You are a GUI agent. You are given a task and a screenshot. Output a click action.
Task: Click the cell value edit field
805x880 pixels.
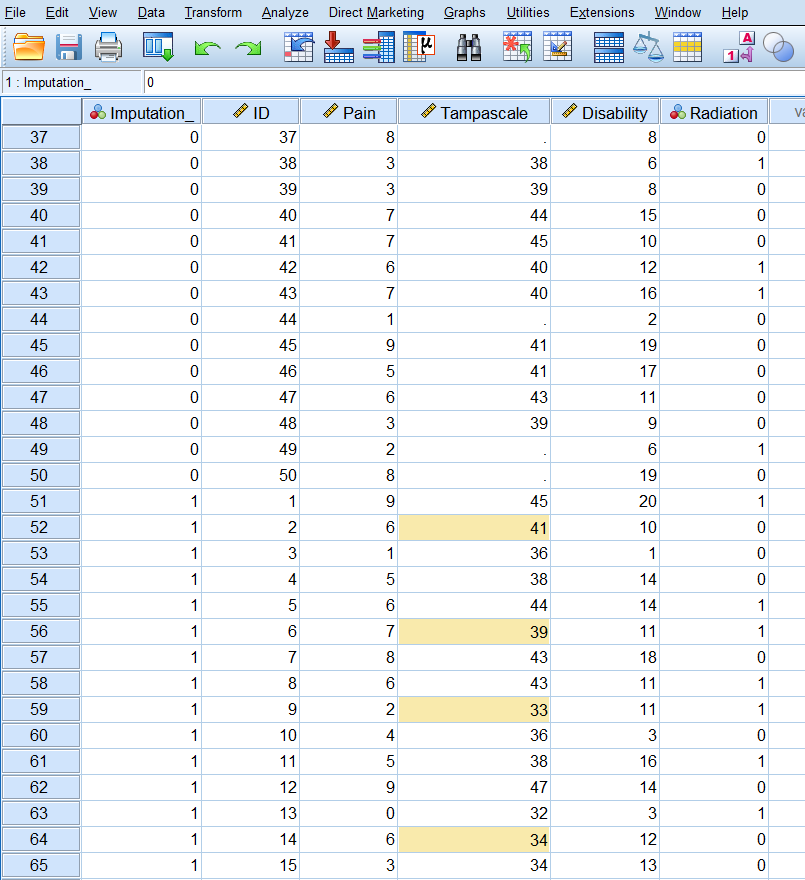pyautogui.click(x=470, y=82)
